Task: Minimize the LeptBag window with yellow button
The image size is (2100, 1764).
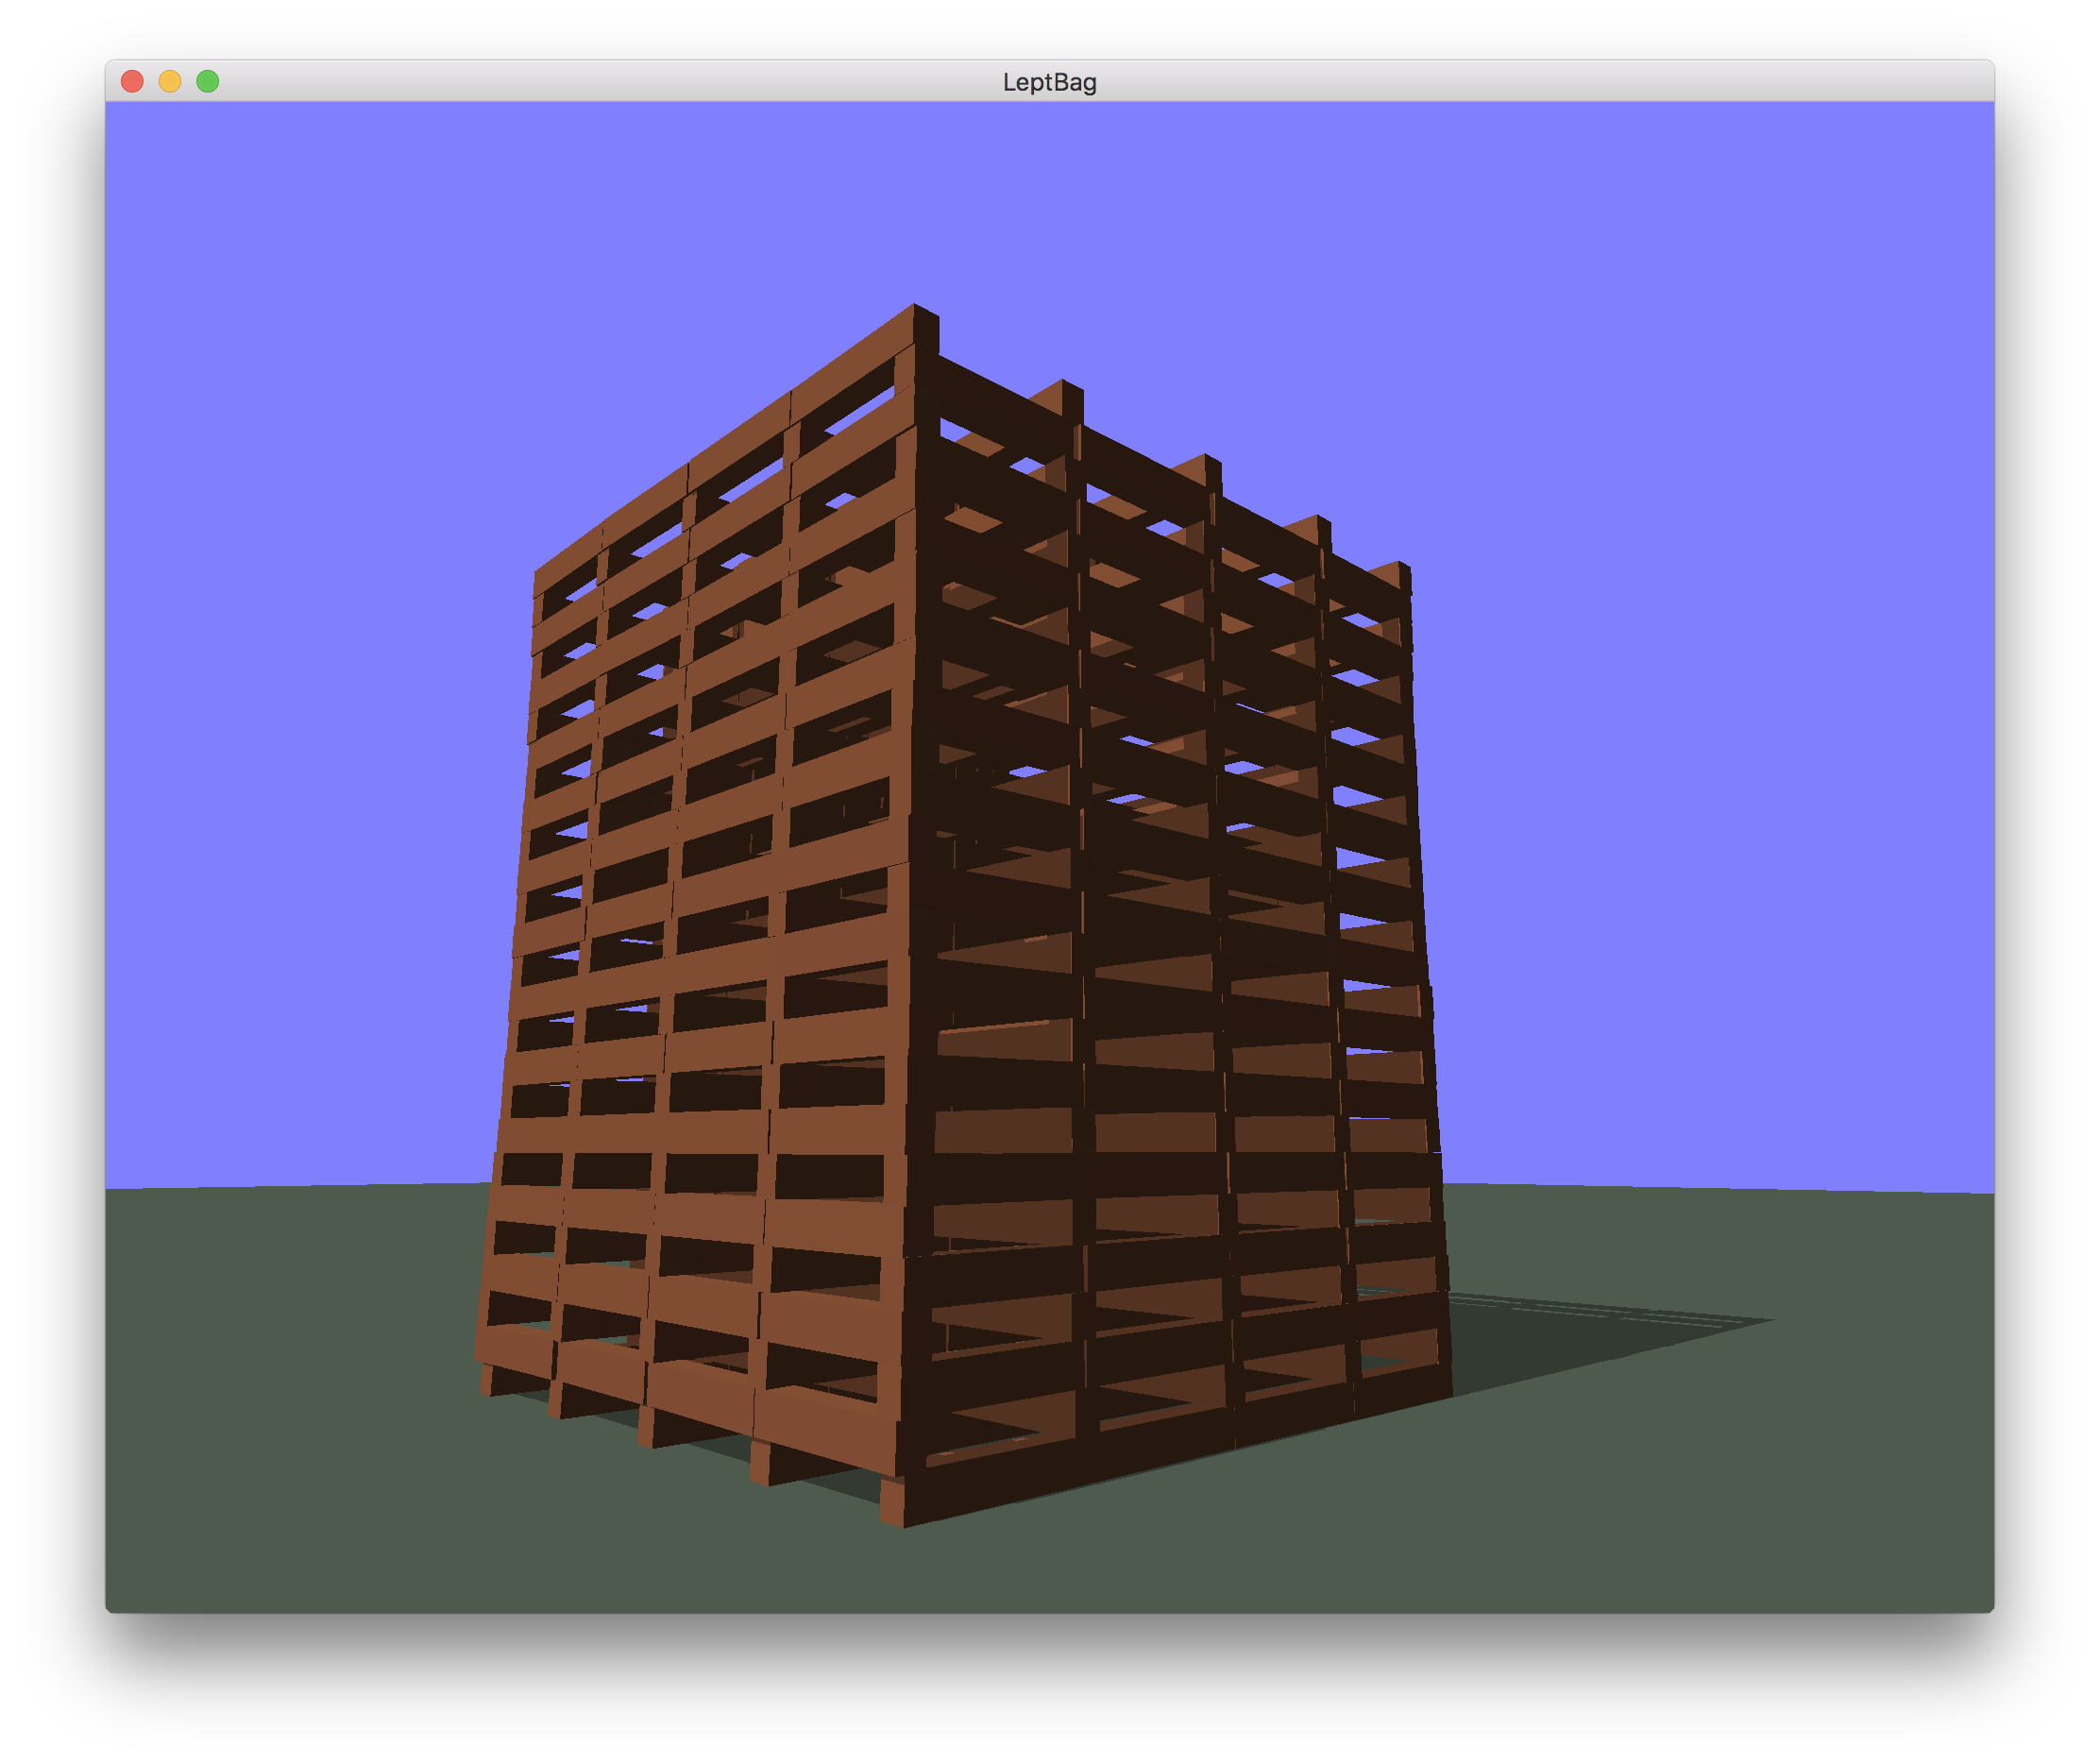Action: pyautogui.click(x=170, y=81)
